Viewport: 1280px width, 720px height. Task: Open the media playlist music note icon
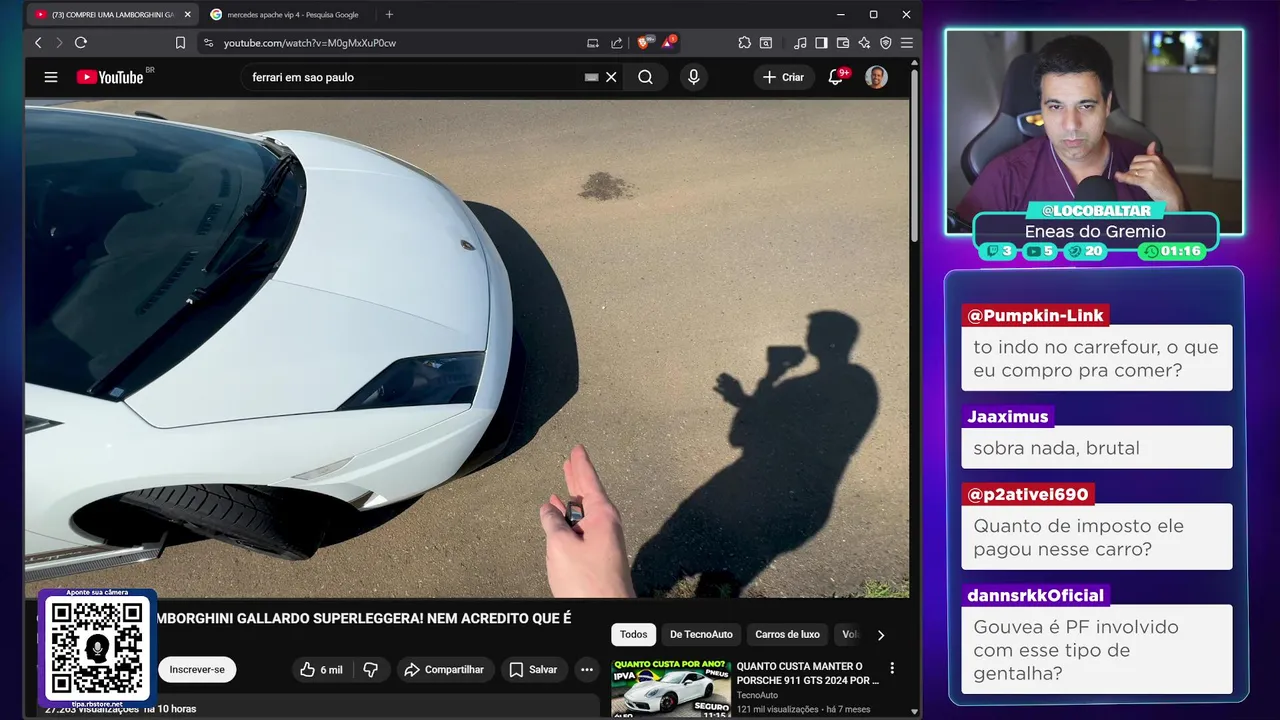(800, 43)
